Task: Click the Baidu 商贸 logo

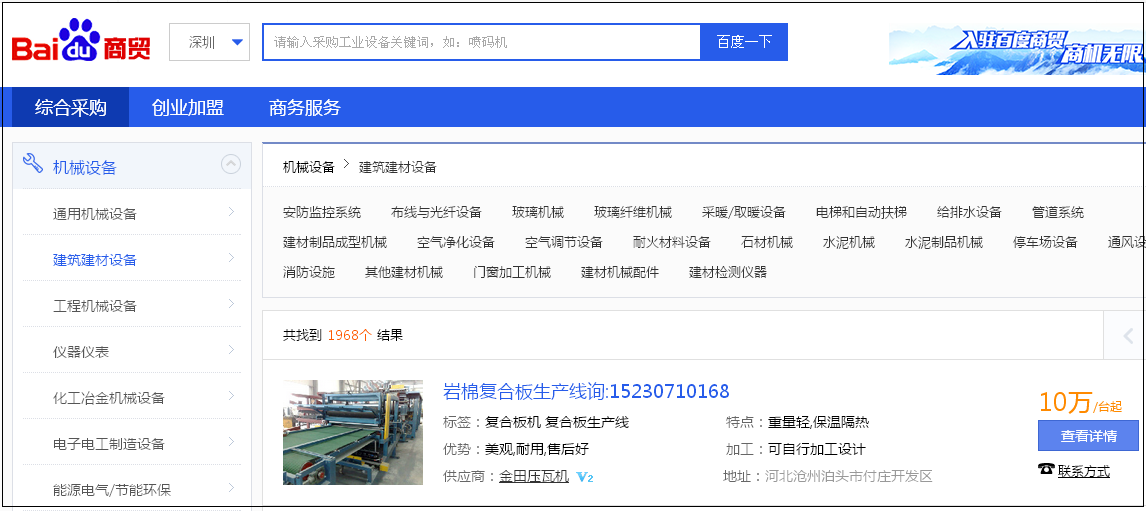Action: [81, 43]
